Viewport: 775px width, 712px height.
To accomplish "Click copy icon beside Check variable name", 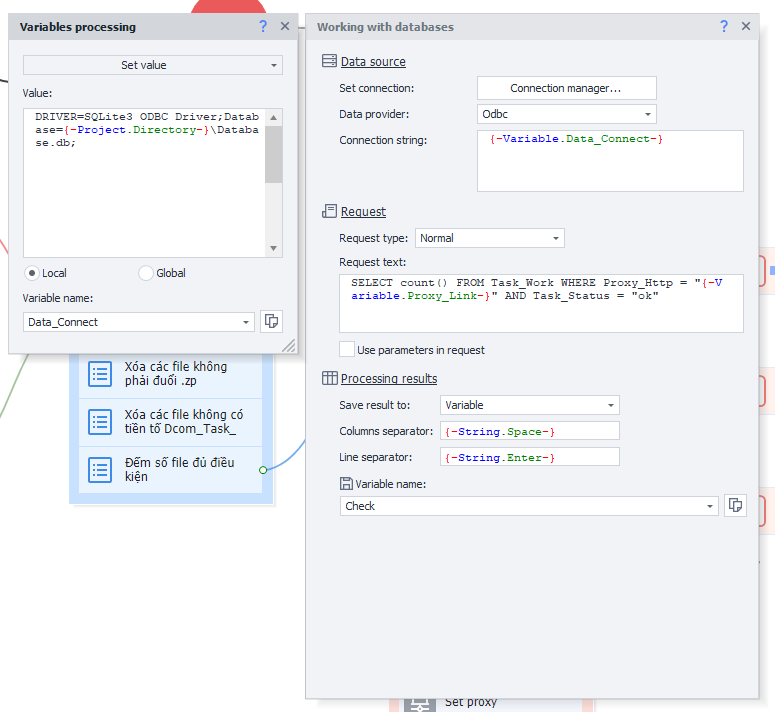I will click(x=735, y=505).
